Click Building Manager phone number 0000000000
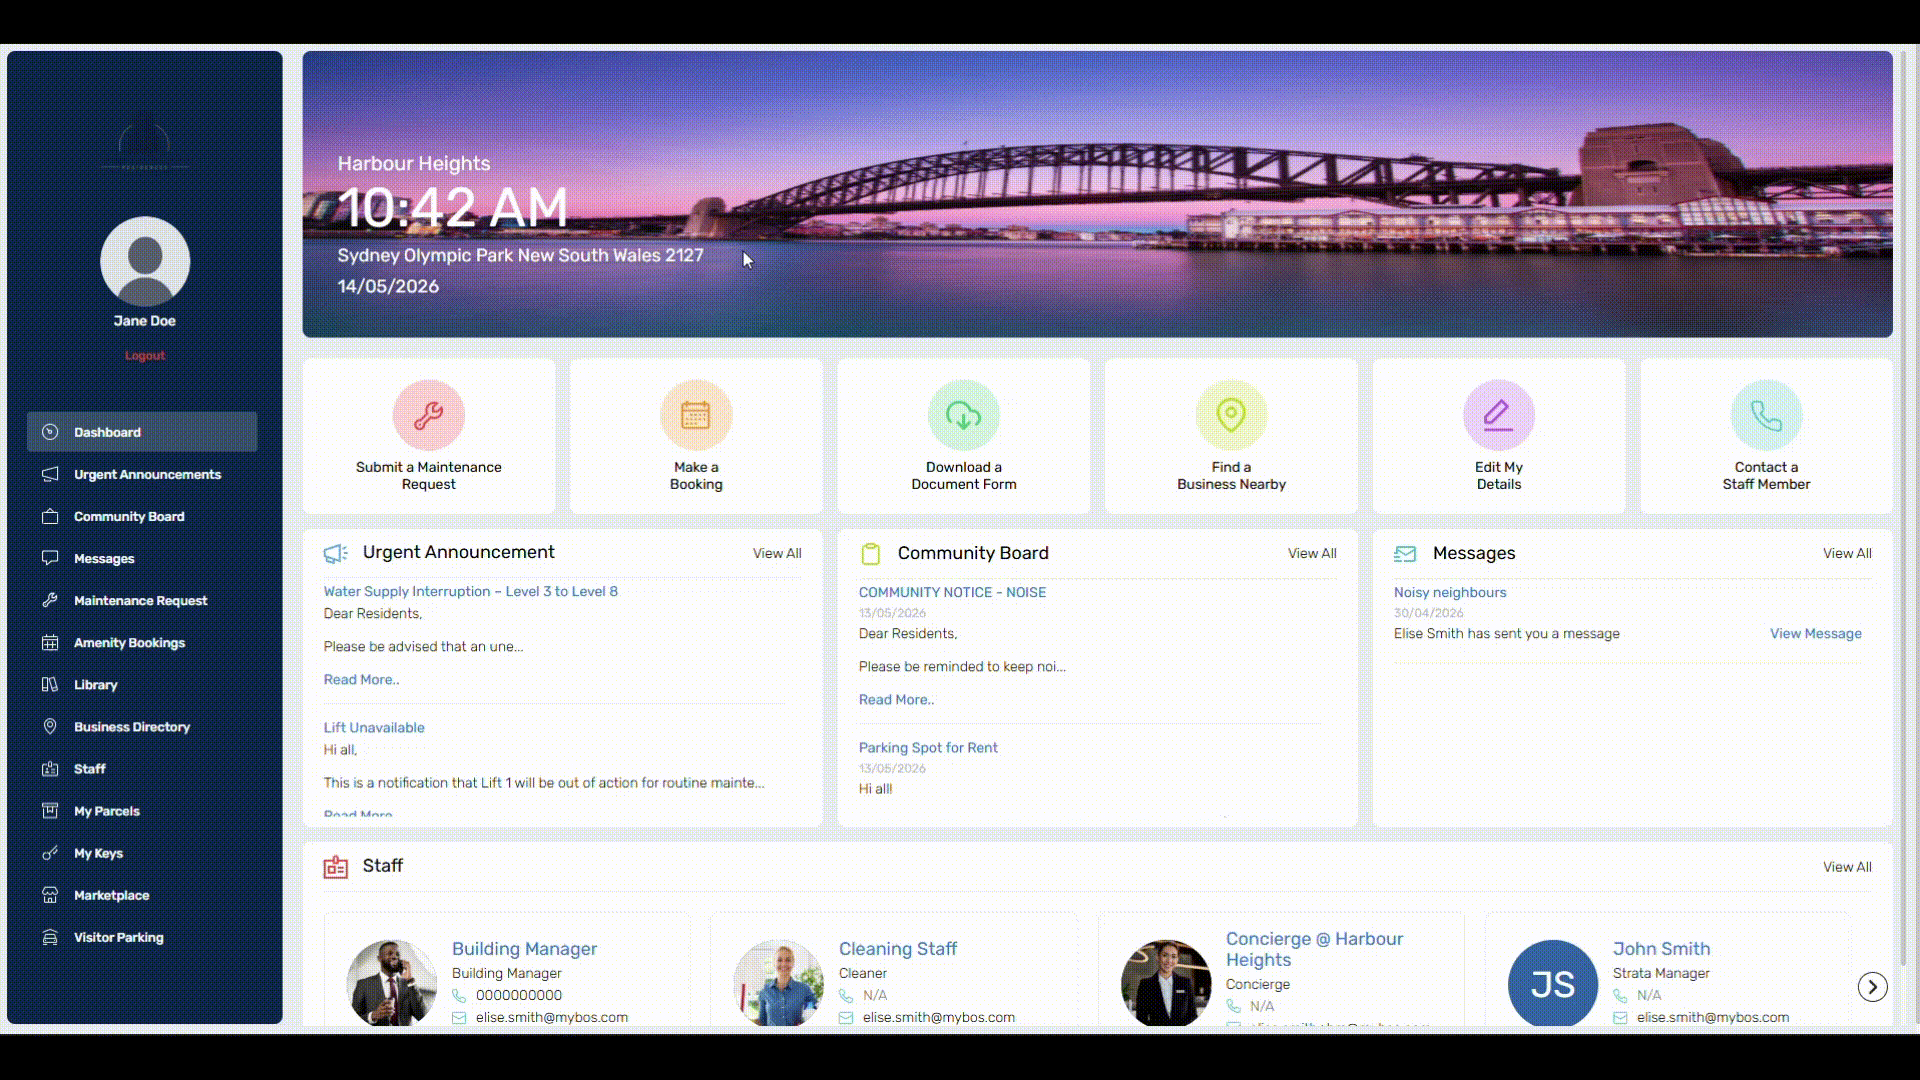1920x1080 pixels. 519,995
